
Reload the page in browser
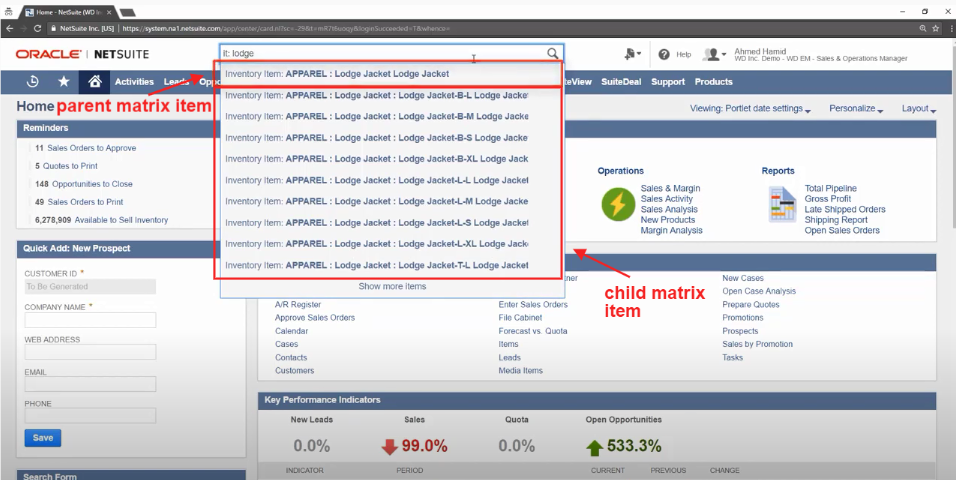tap(37, 28)
